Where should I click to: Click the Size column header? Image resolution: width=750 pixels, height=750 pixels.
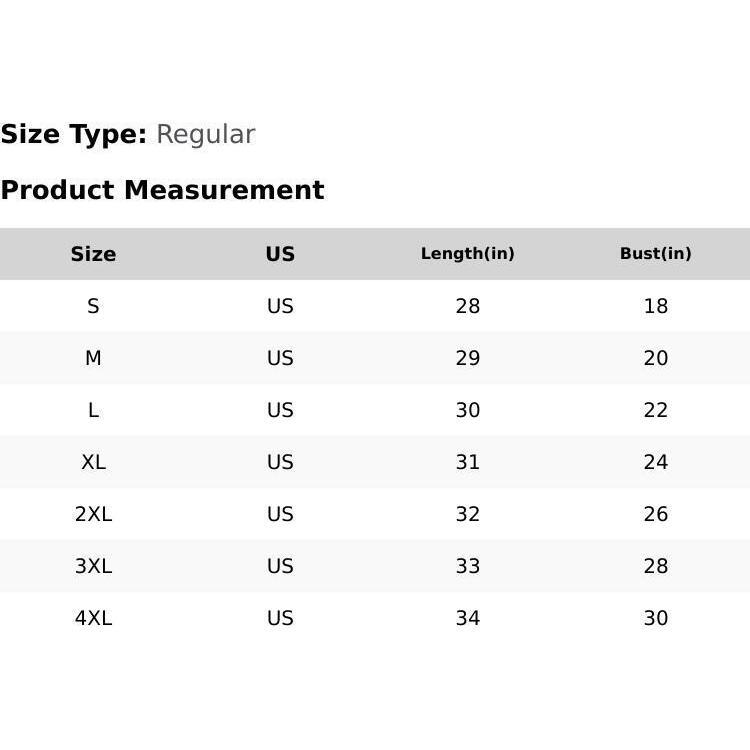tap(93, 254)
